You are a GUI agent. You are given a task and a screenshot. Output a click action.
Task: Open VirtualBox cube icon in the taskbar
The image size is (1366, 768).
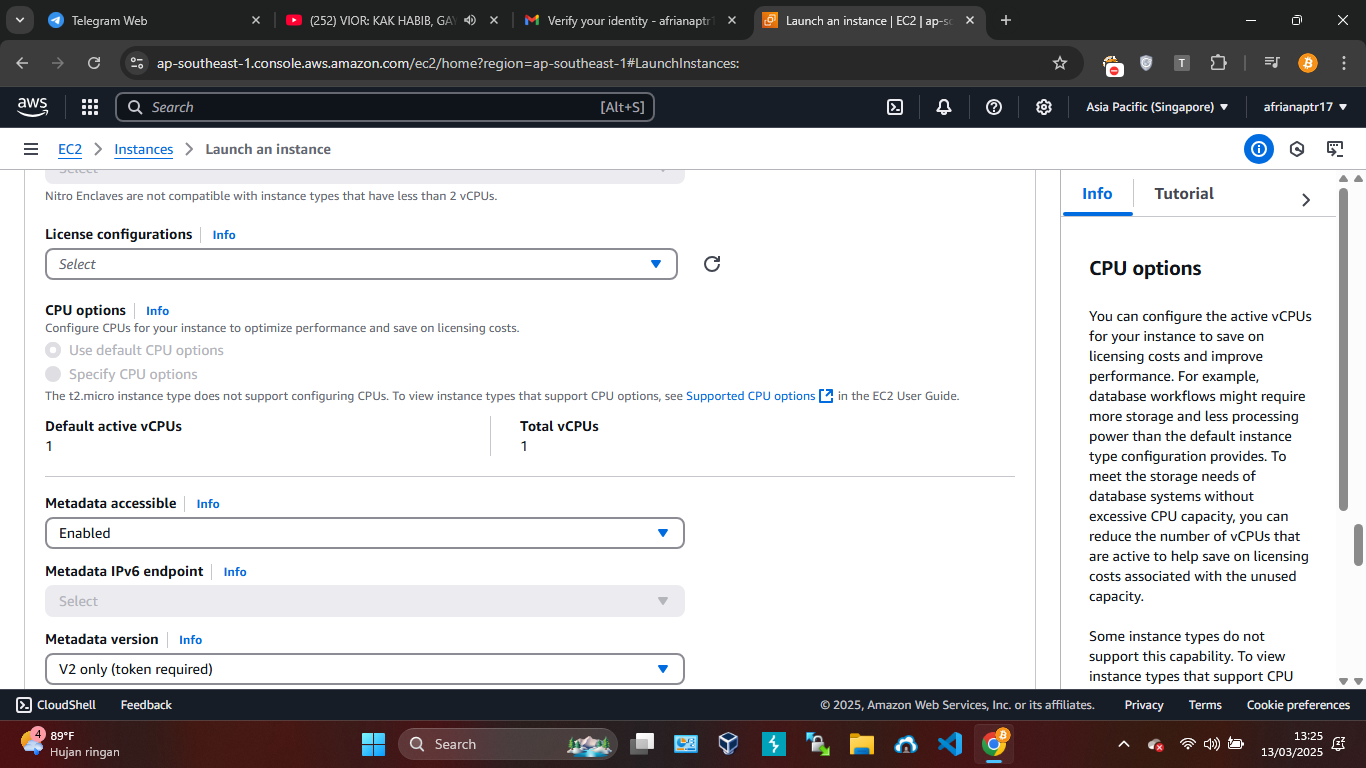tap(729, 744)
